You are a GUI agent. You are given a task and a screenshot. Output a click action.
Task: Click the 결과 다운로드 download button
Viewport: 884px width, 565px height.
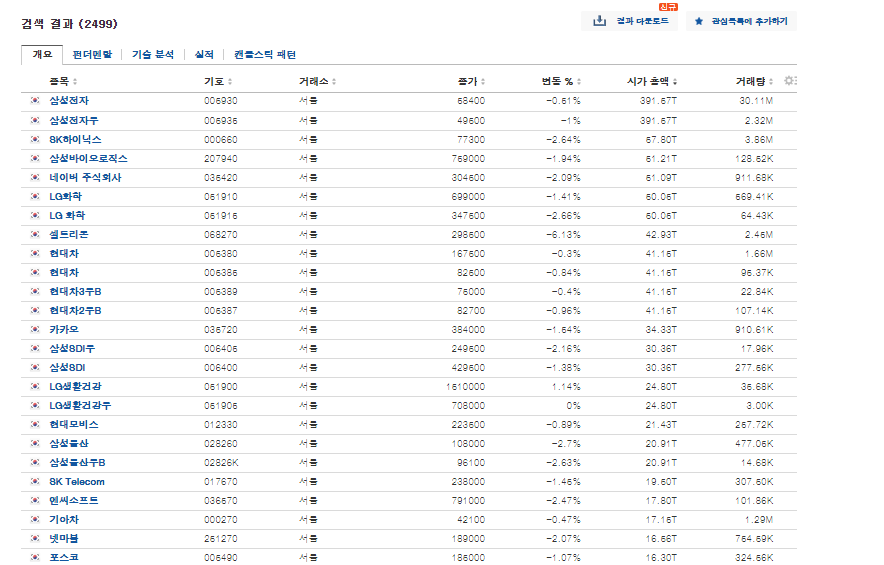(x=630, y=21)
